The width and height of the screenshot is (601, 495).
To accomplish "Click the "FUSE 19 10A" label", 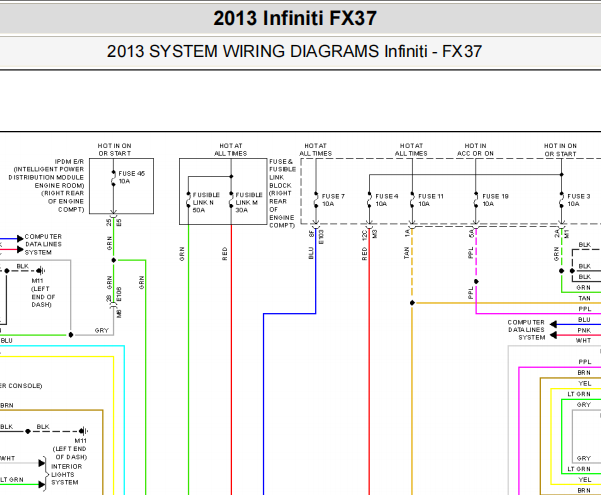I will 495,200.
